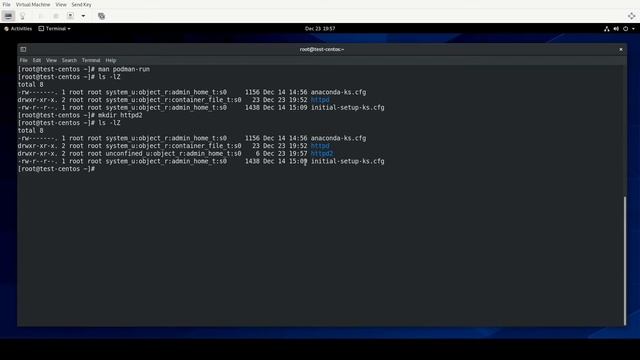Screen dimensions: 640x360
Task: Switch to fullscreen view icon
Action: pyautogui.click(x=631, y=16)
